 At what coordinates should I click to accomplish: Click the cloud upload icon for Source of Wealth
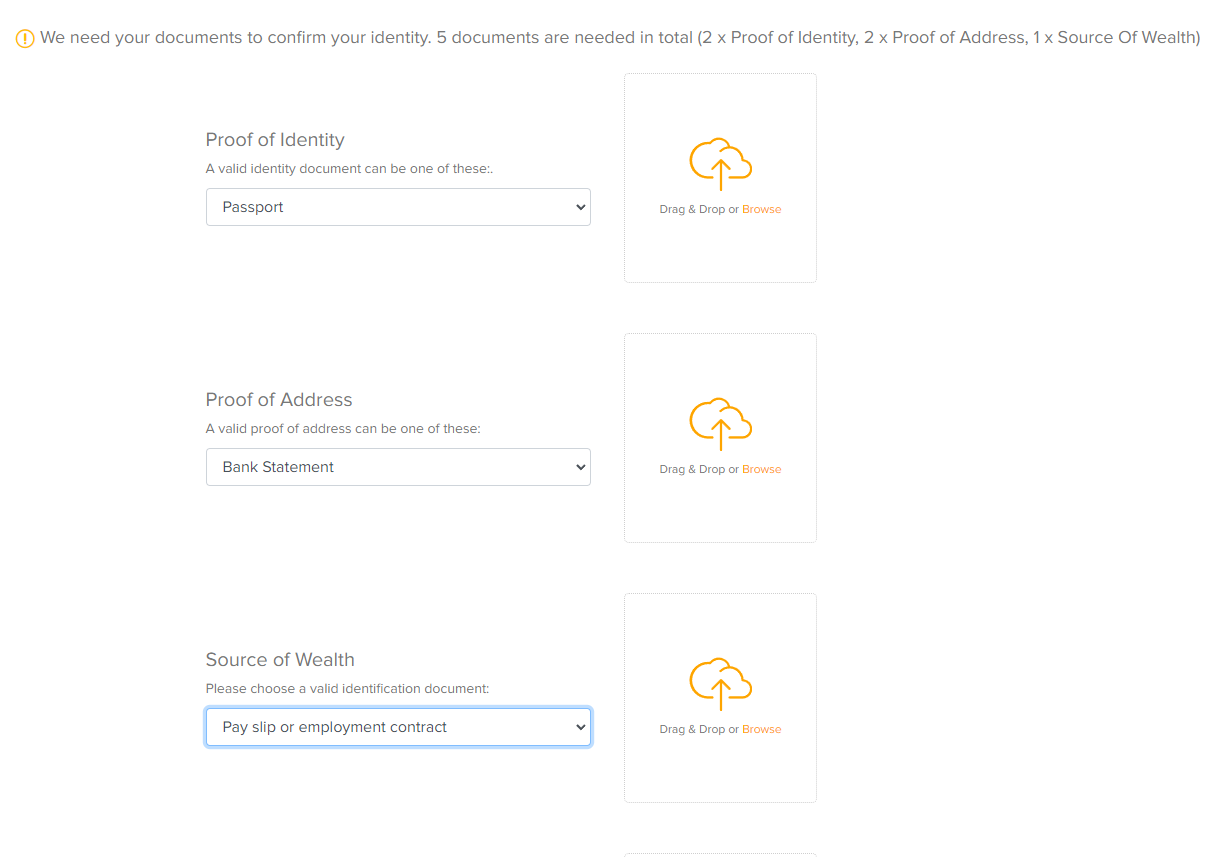pos(720,684)
